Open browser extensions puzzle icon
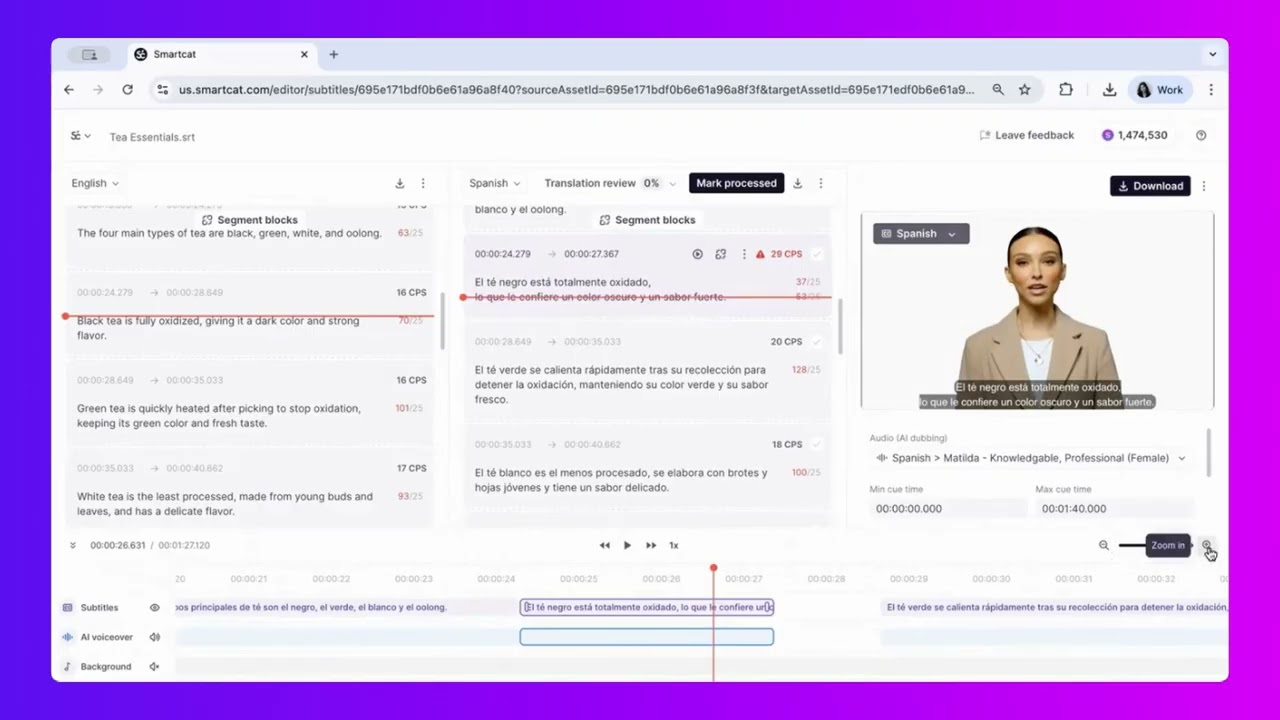The image size is (1280, 720). point(1066,90)
